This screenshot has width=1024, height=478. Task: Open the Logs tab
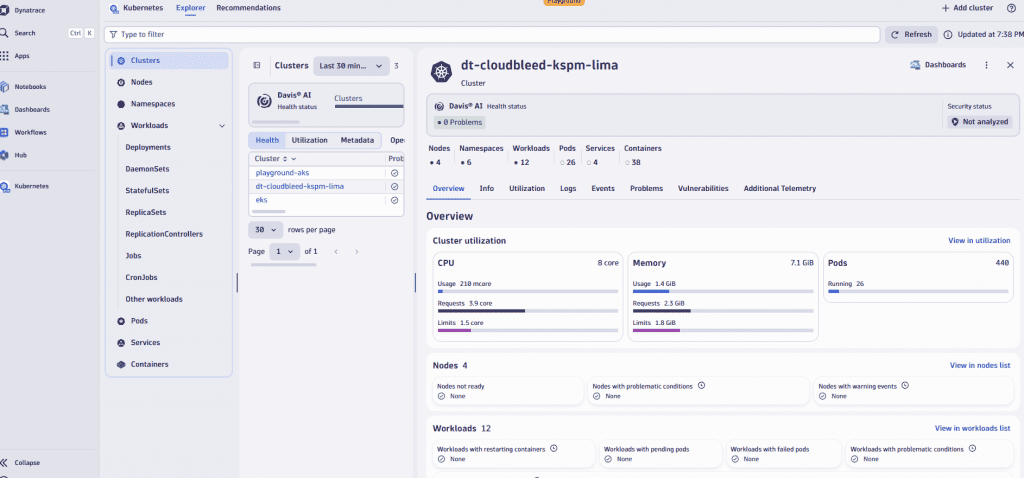pyautogui.click(x=568, y=188)
